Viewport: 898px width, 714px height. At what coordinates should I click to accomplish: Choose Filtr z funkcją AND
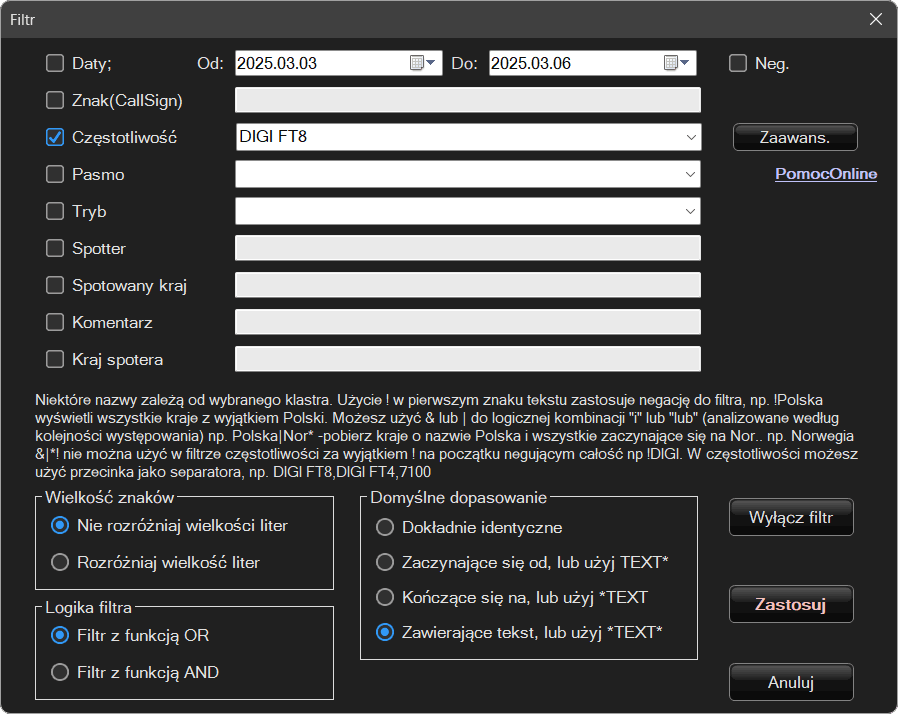pyautogui.click(x=60, y=672)
